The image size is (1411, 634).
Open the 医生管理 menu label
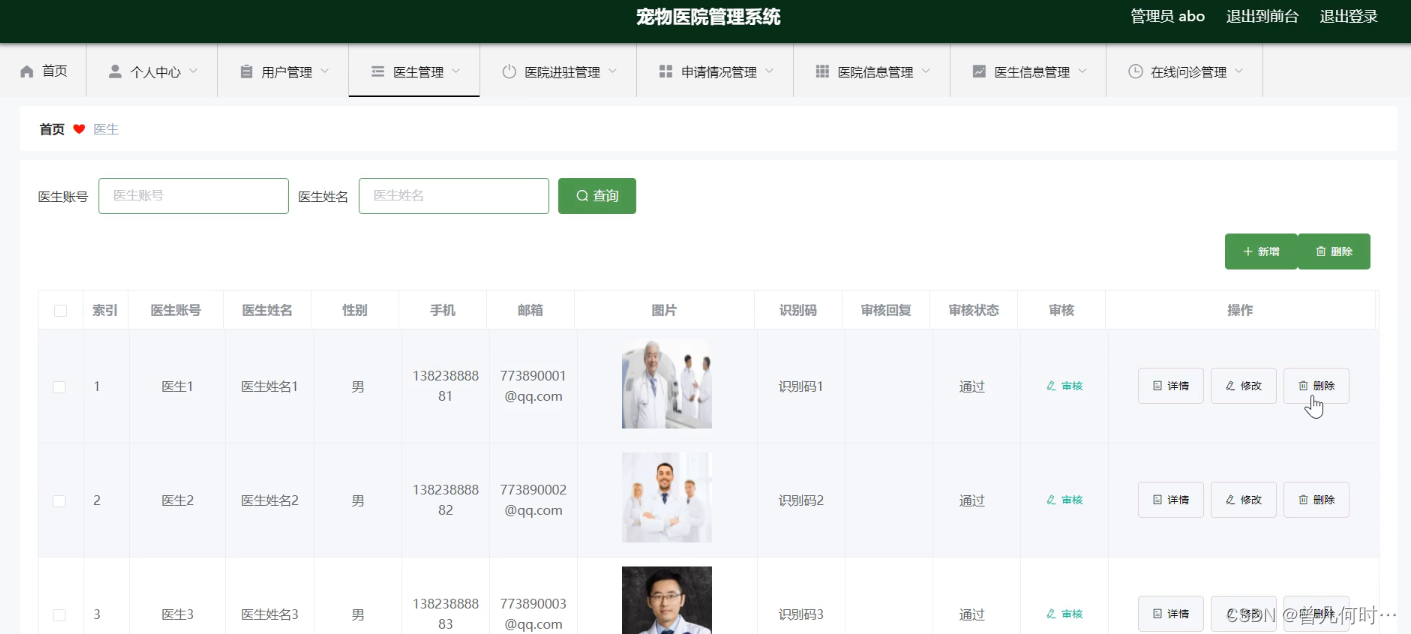tap(418, 72)
